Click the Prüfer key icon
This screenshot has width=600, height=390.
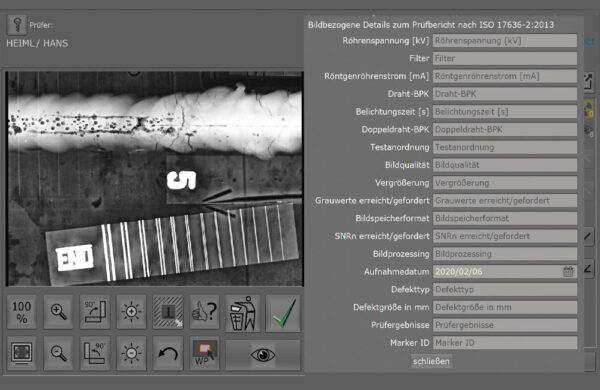(x=17, y=25)
